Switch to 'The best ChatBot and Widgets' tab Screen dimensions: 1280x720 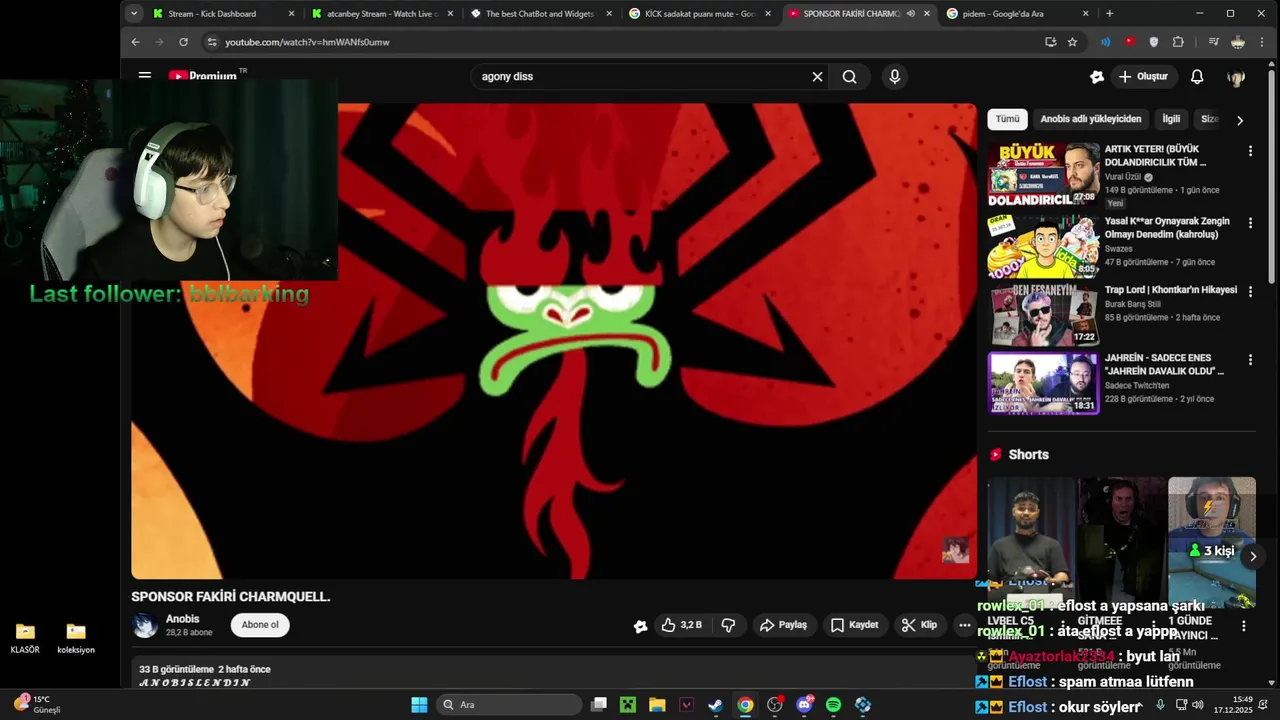(541, 14)
